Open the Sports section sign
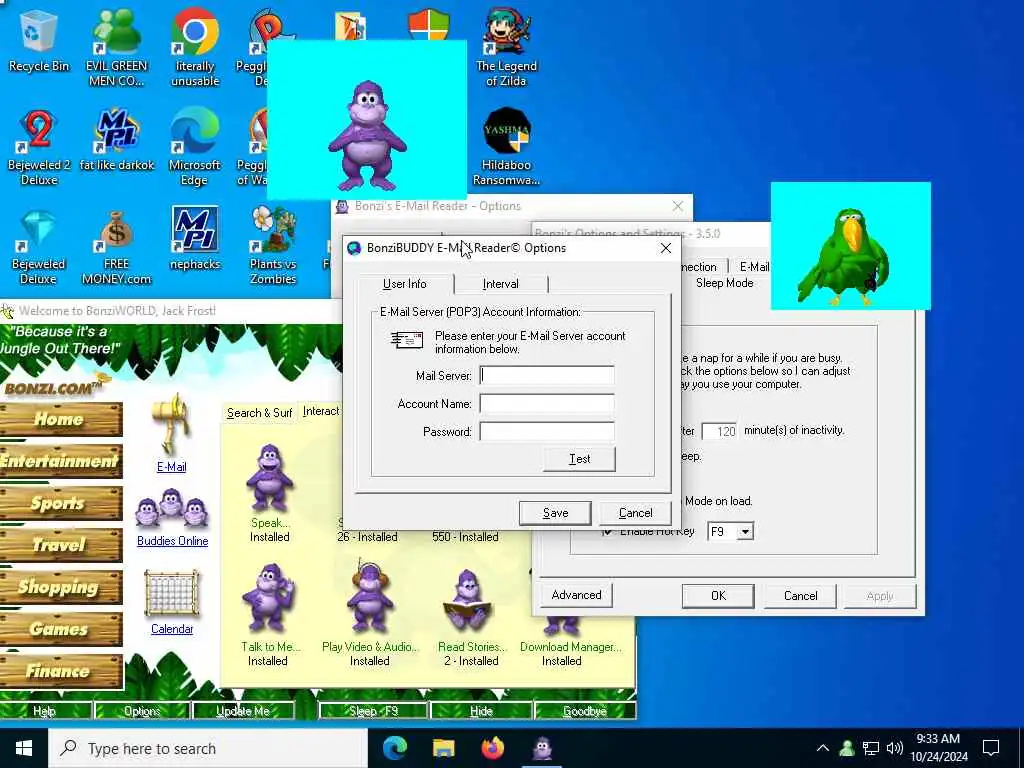1024x768 pixels. tap(61, 503)
